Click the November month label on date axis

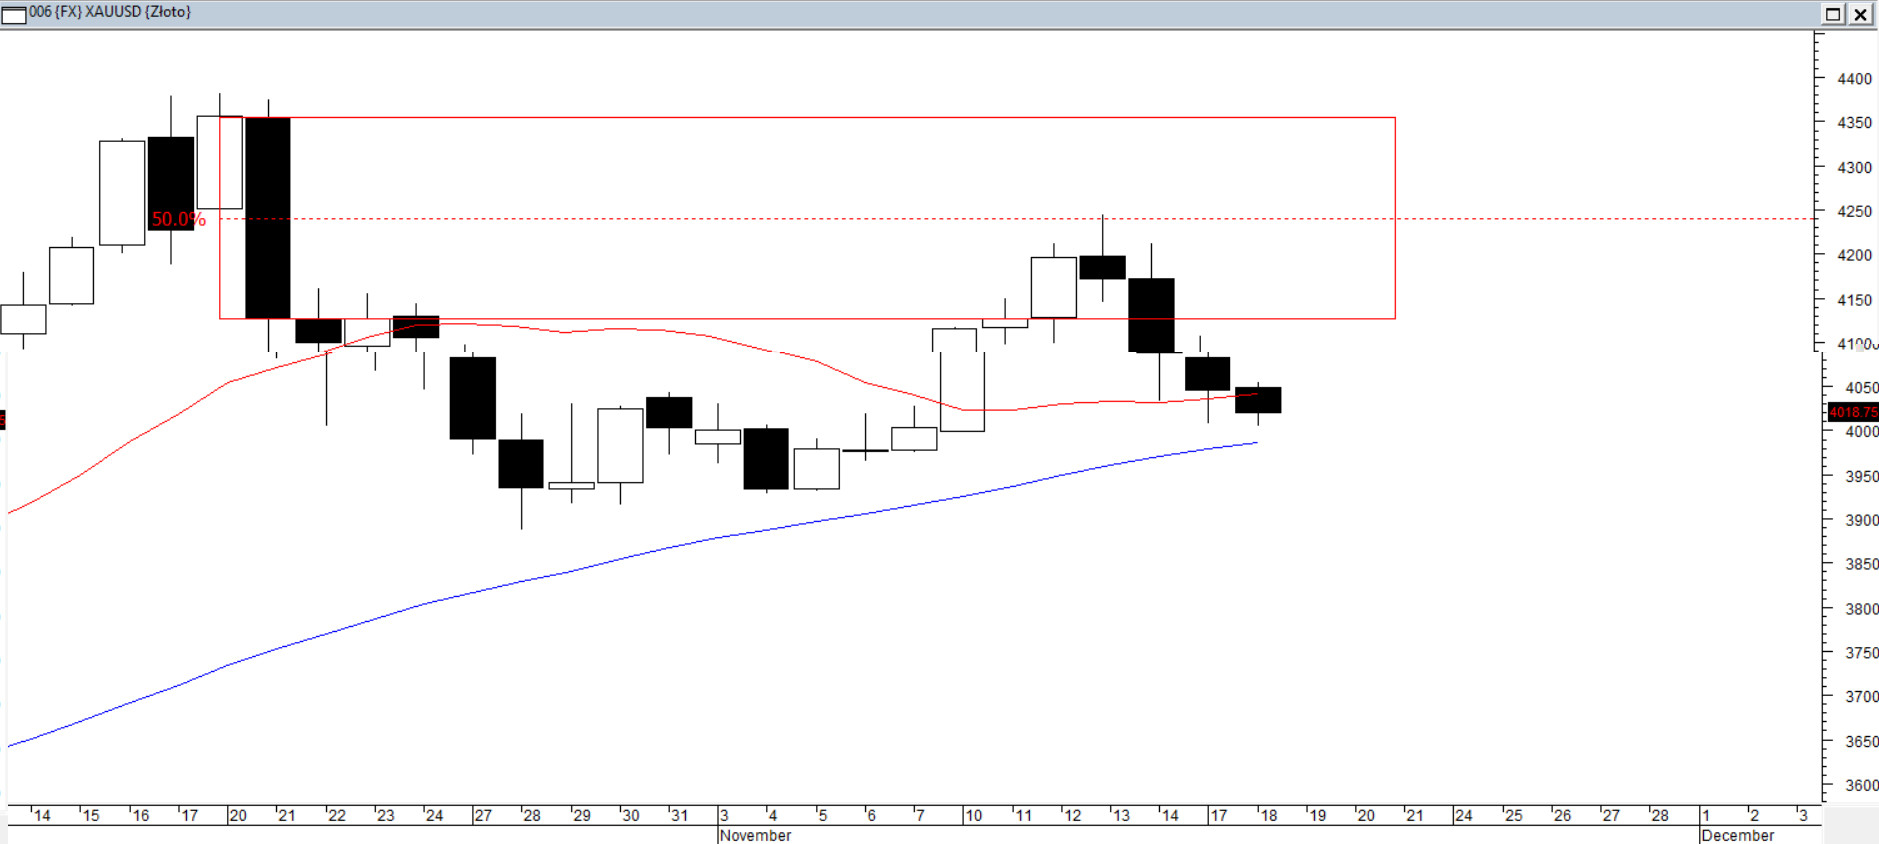(x=755, y=835)
